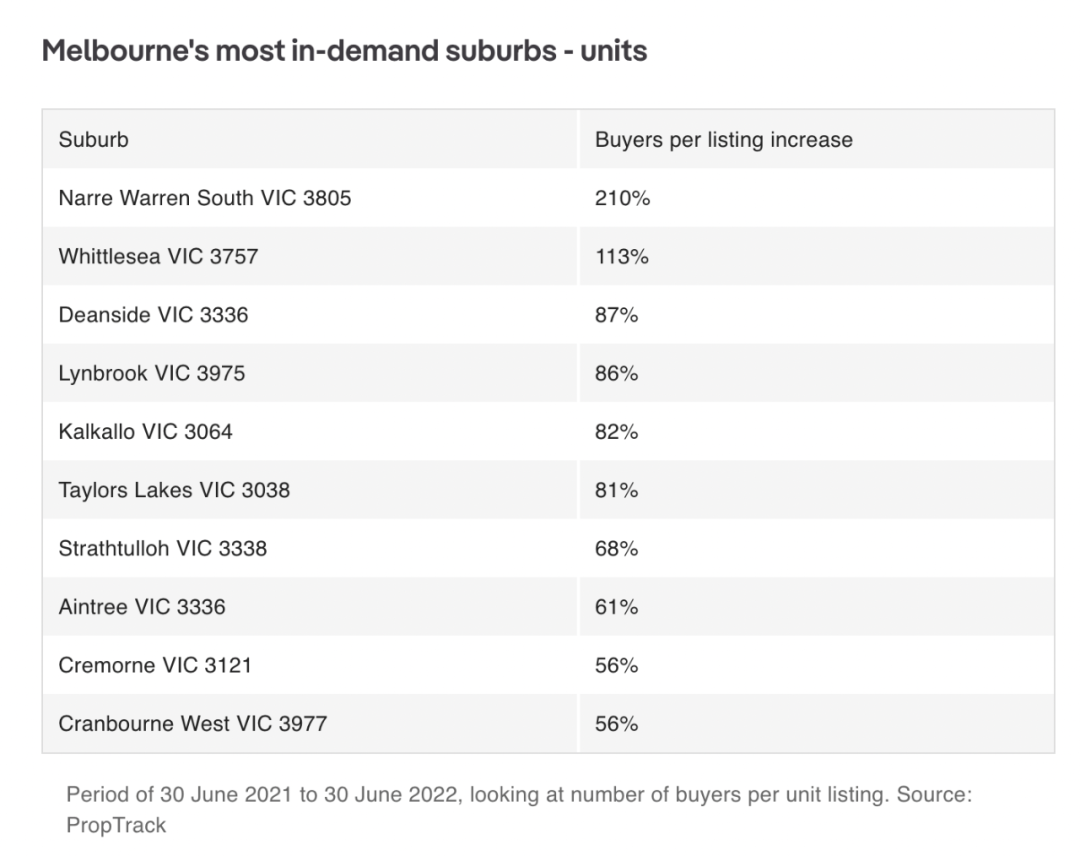Click the 86% value
1080x856 pixels.
pyautogui.click(x=616, y=373)
